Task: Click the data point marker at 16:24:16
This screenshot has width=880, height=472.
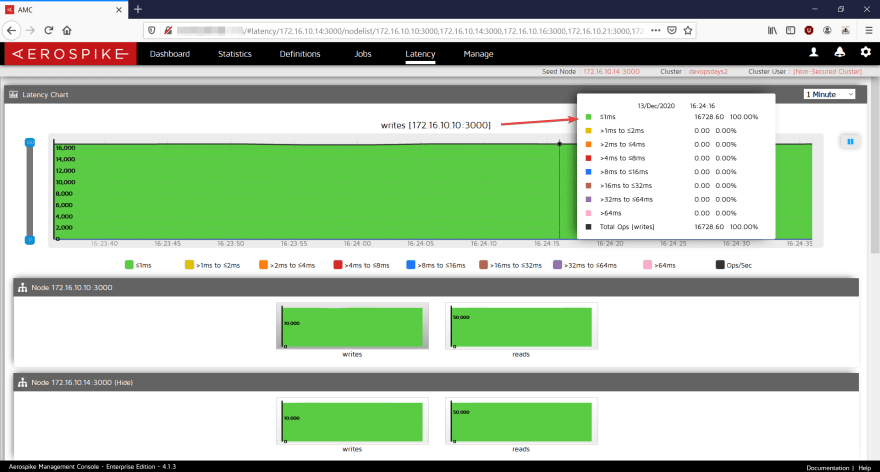Action: 560,144
